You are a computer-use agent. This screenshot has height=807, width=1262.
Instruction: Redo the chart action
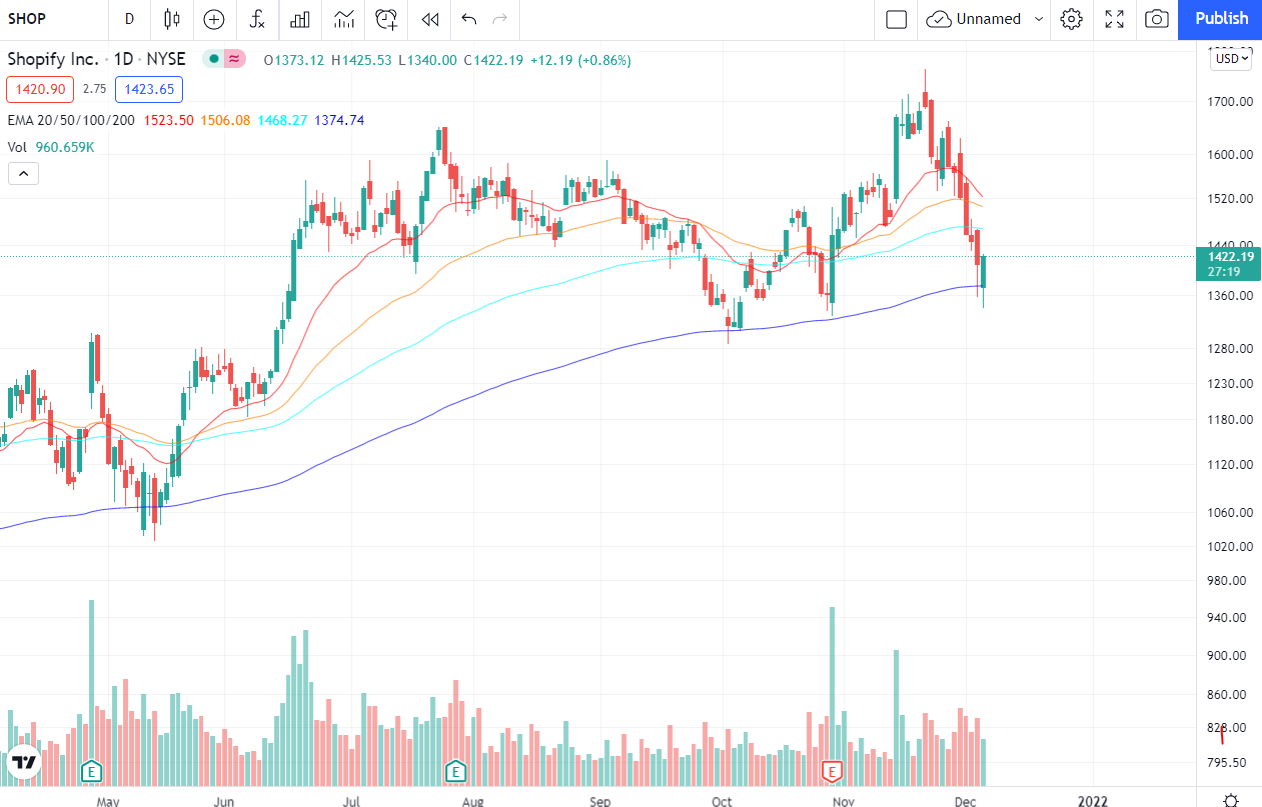point(501,19)
